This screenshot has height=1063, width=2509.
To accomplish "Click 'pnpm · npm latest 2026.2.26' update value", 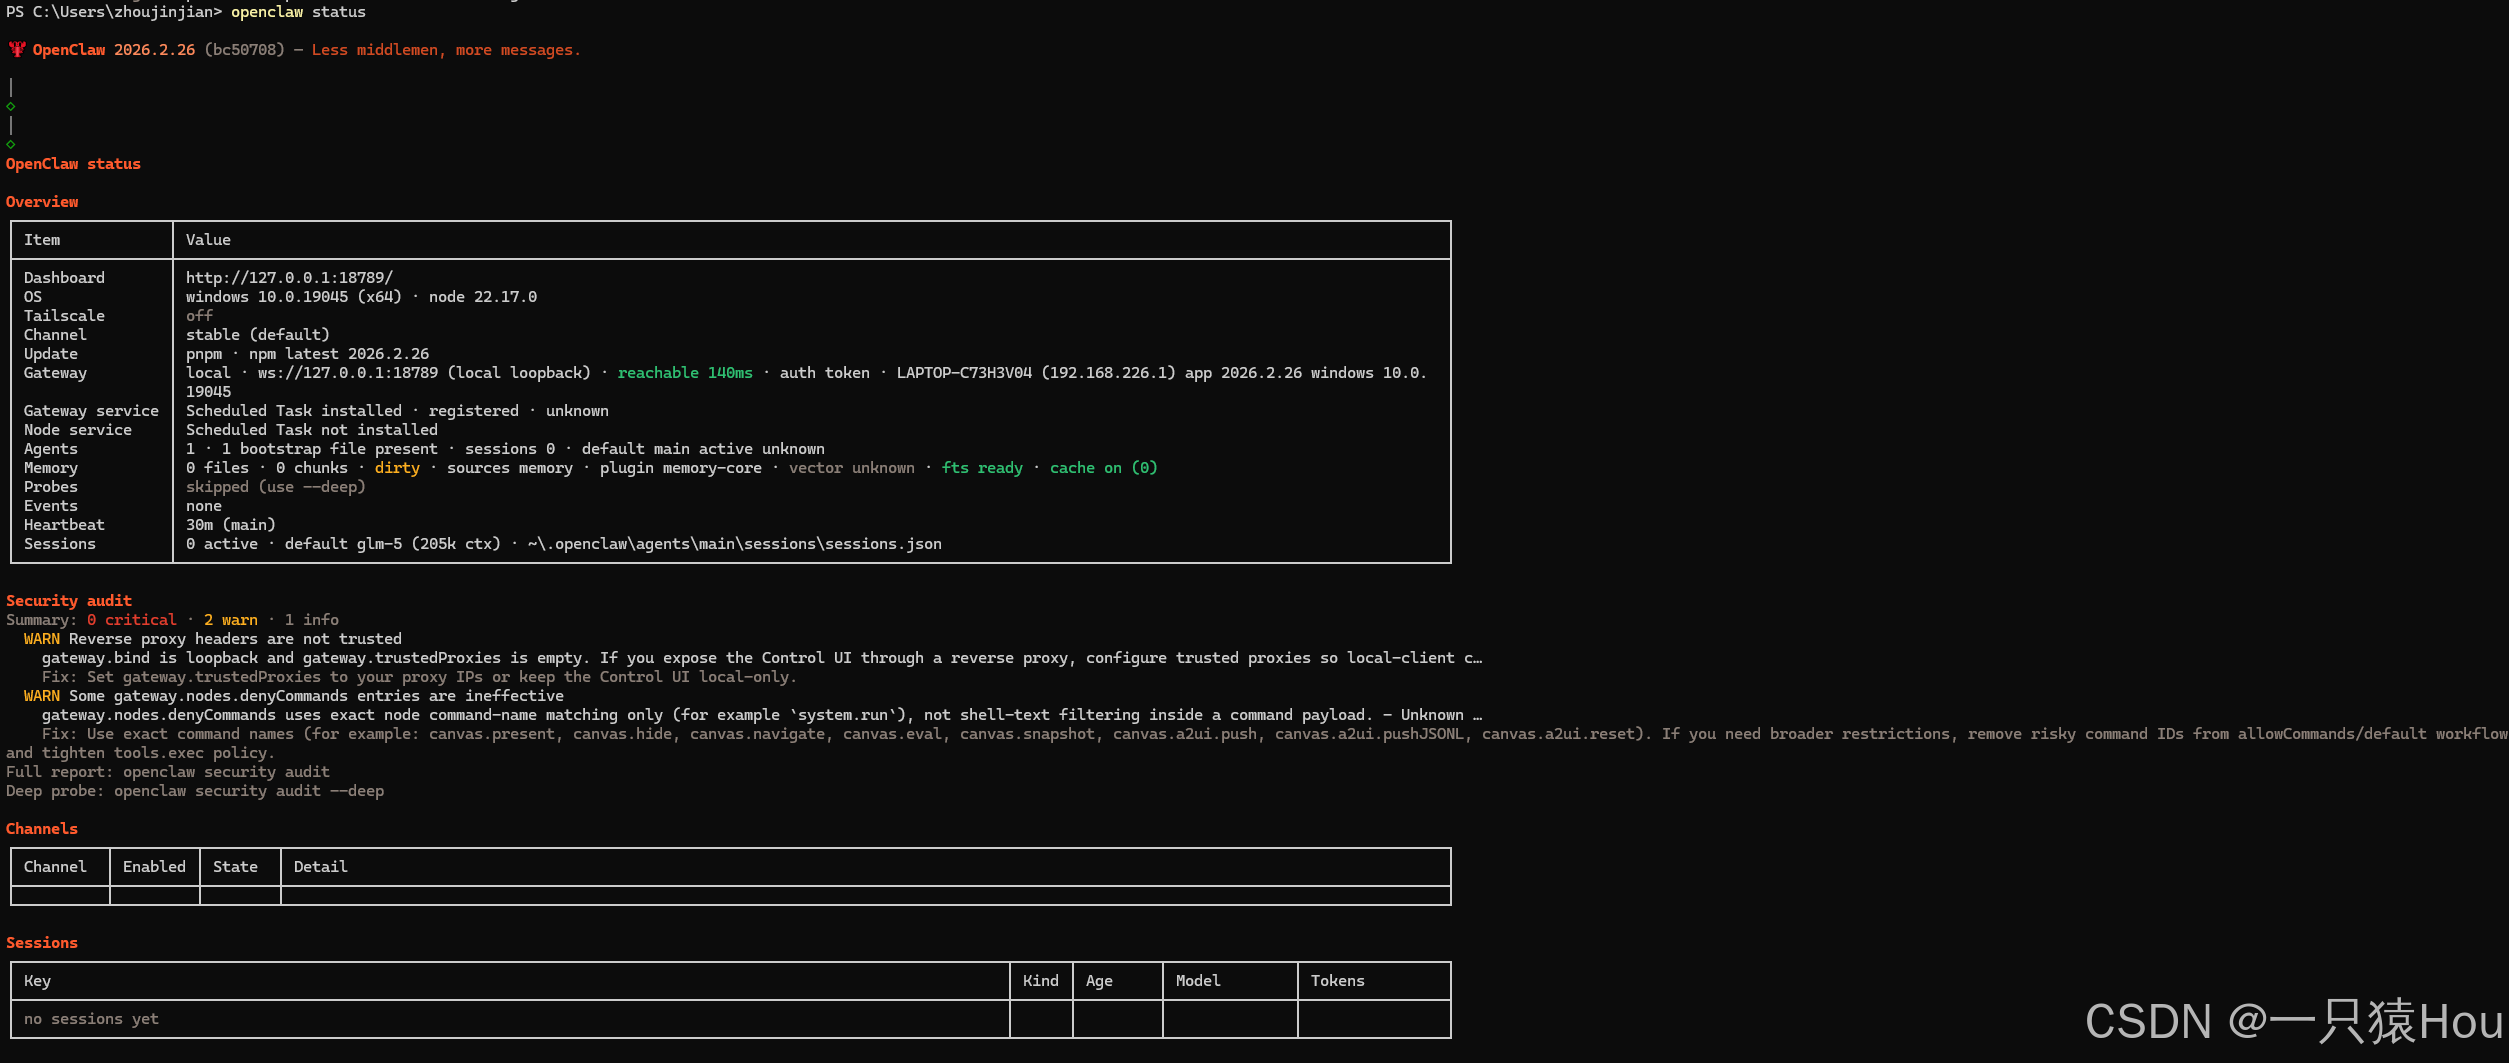I will (x=307, y=354).
